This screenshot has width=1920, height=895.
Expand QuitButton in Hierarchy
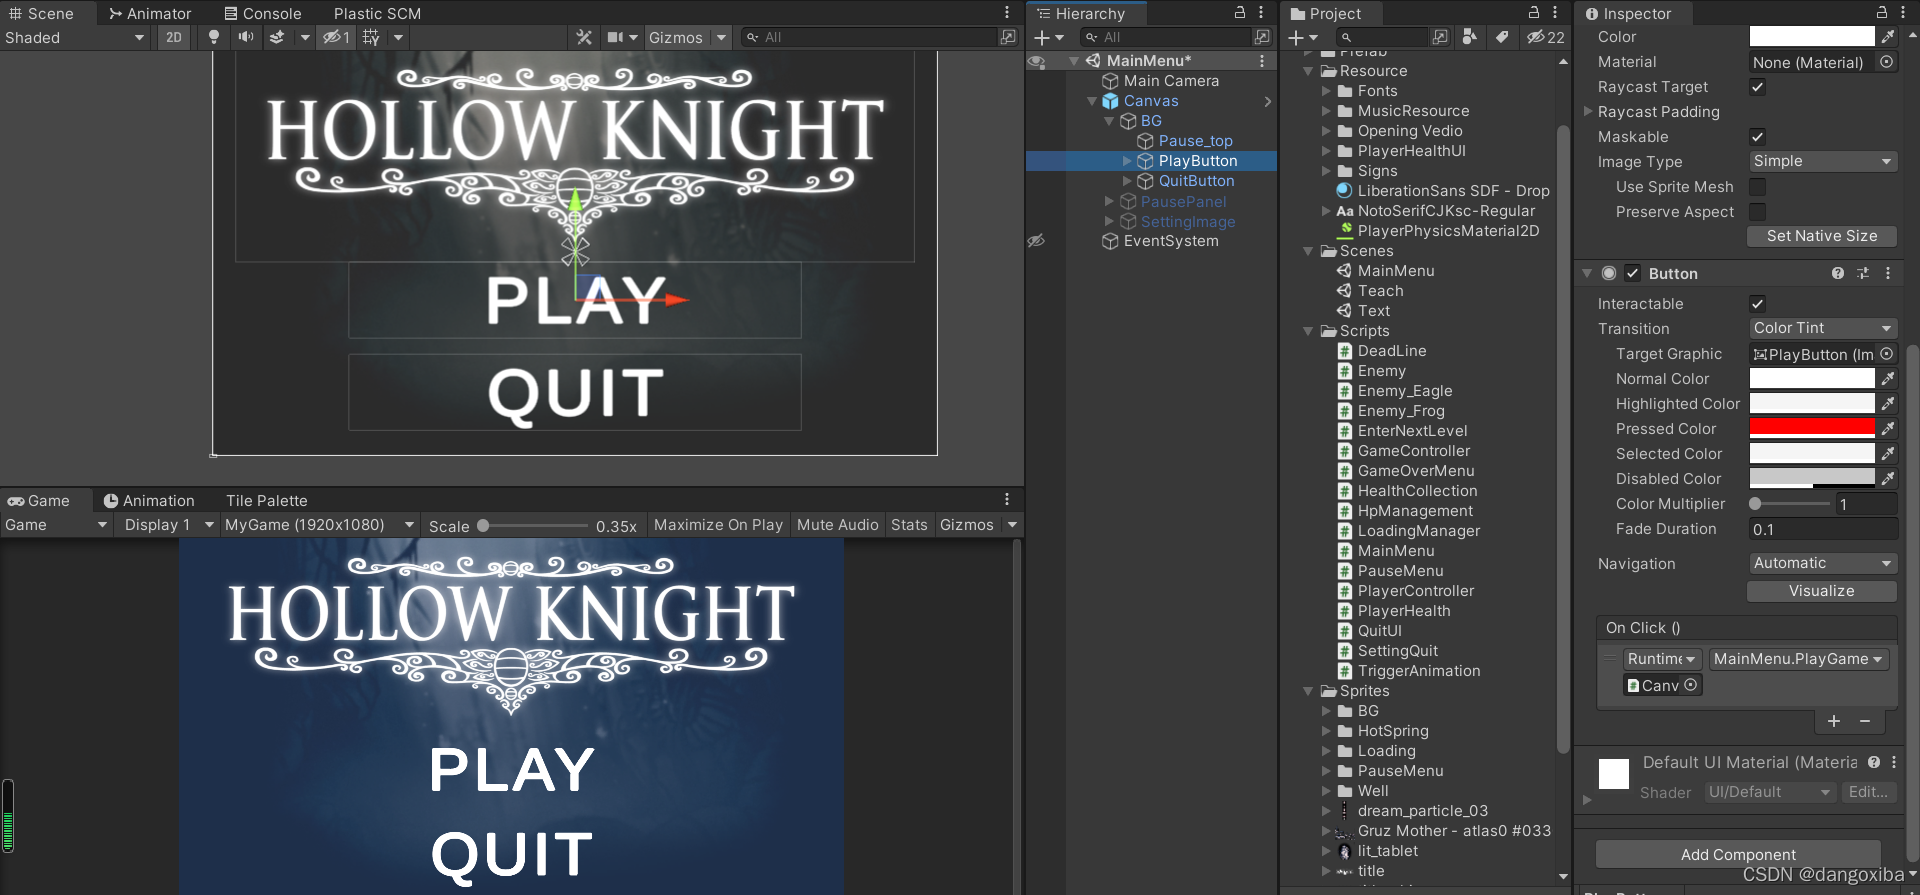pos(1128,181)
